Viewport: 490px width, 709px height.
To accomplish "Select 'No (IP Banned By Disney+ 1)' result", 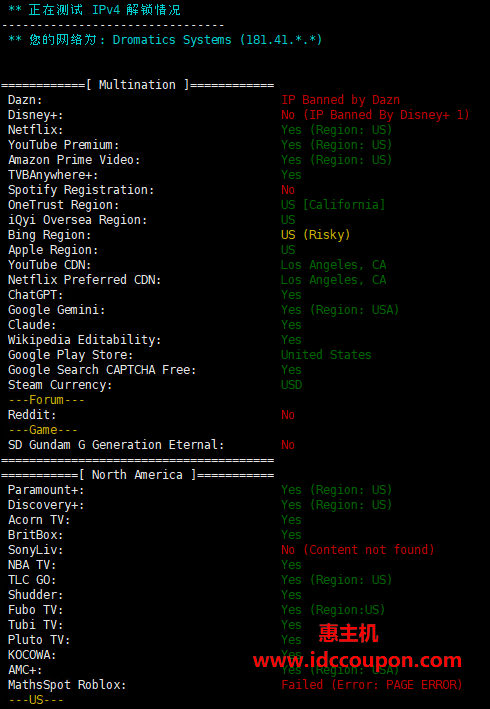I will 376,115.
